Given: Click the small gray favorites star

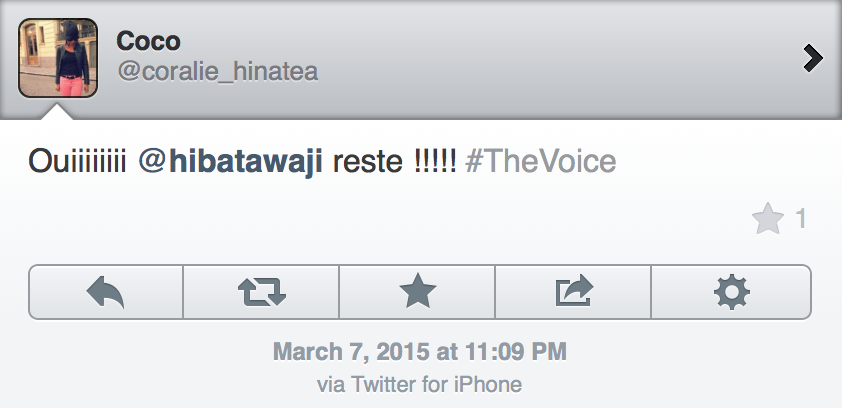Looking at the screenshot, I should (767, 220).
